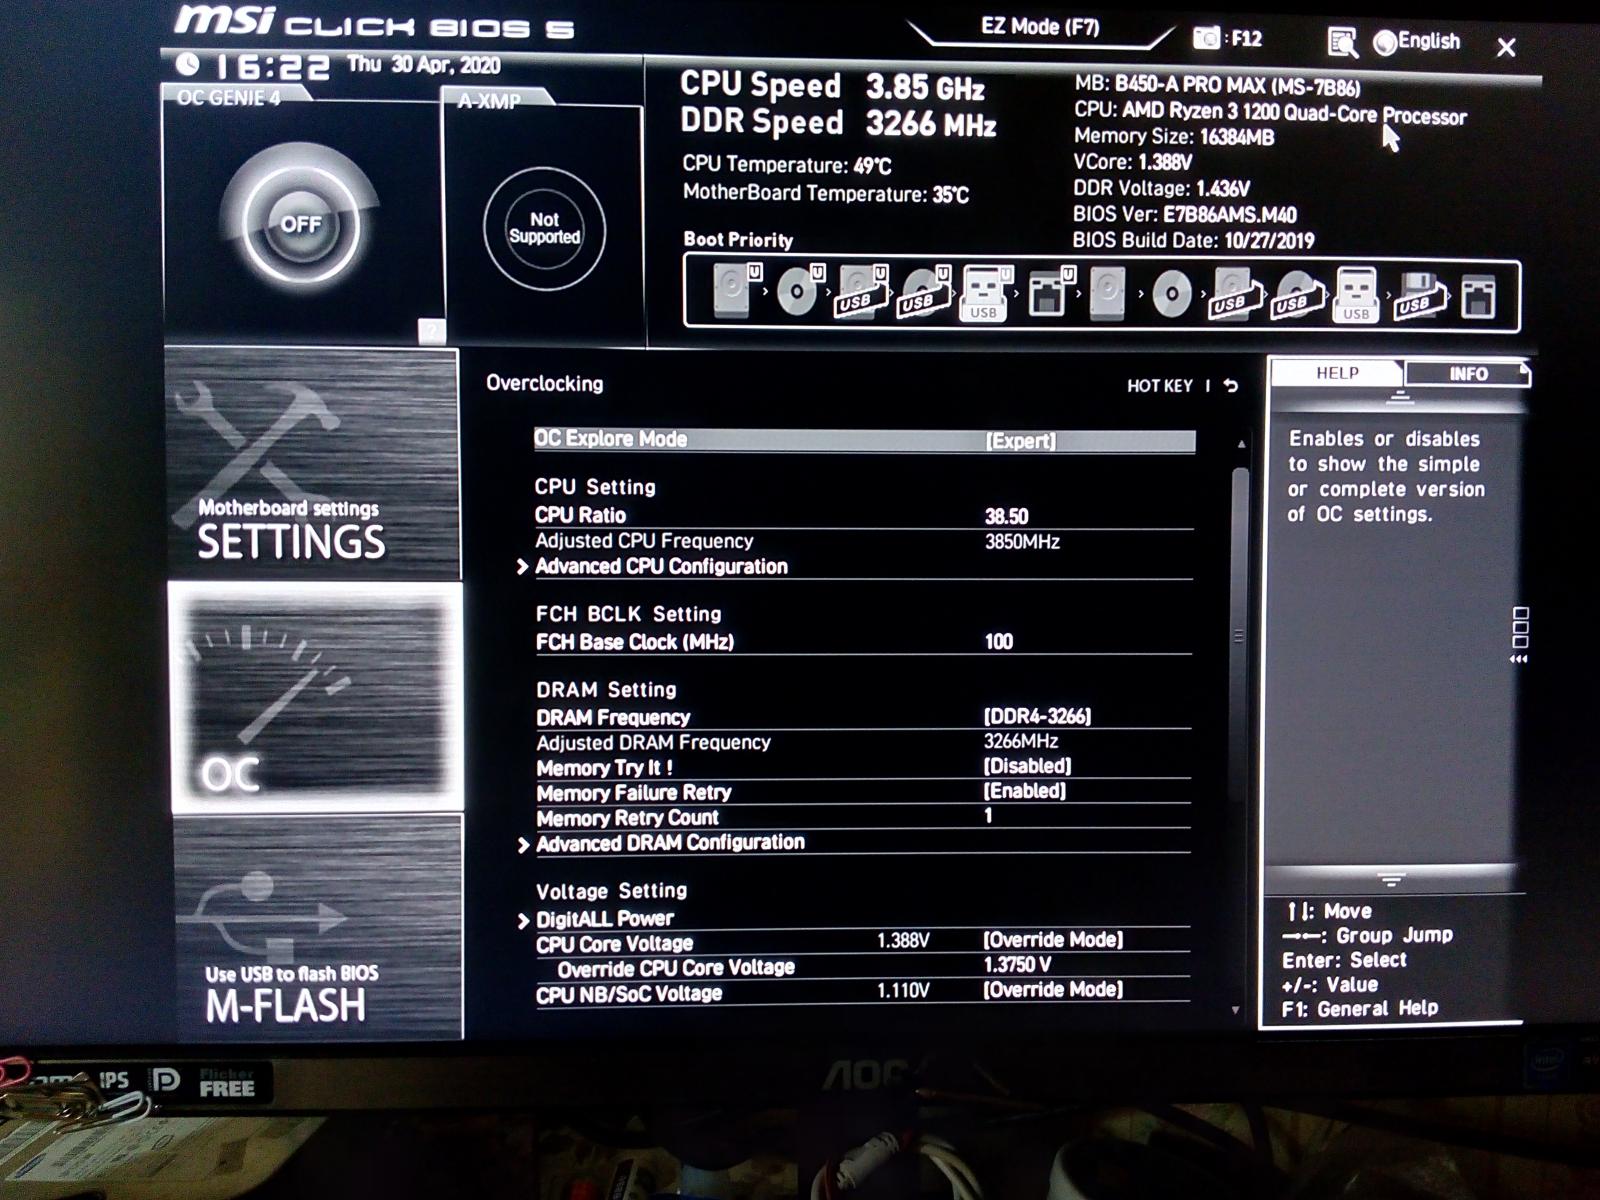
Task: Select the first UEFI hard disk boot device
Action: 737,291
